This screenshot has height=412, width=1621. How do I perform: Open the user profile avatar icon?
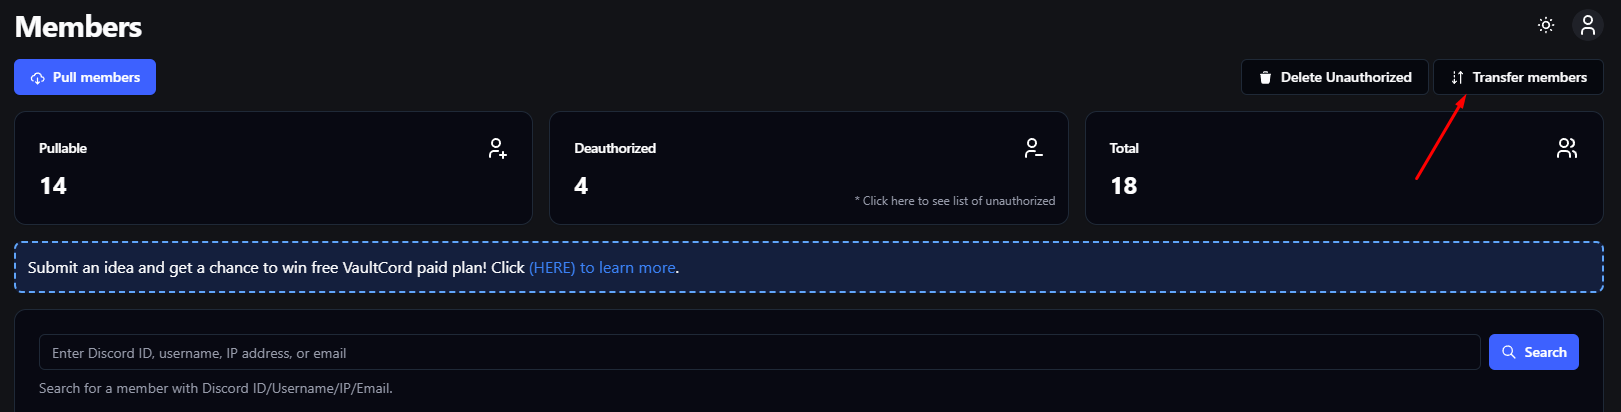click(1588, 25)
